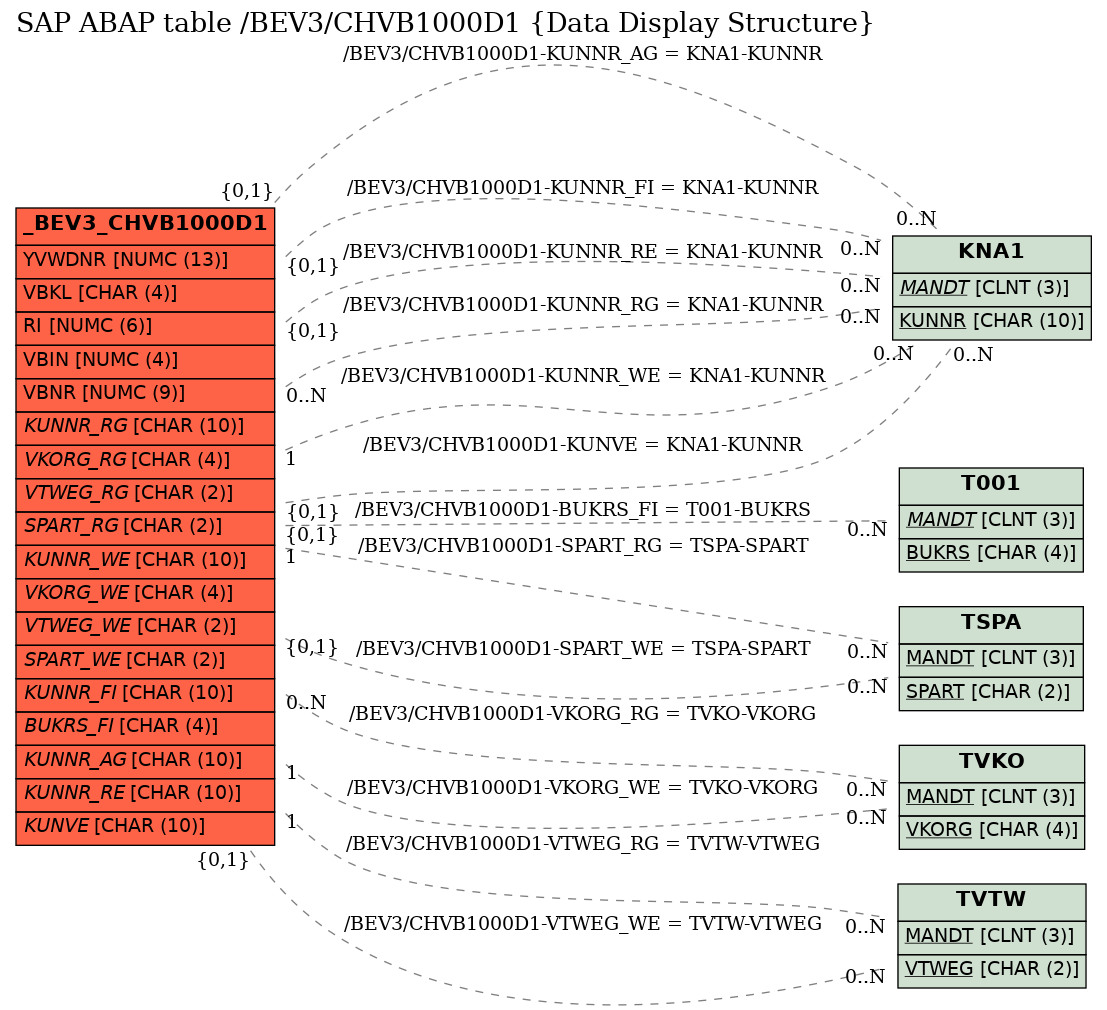
Task: Select the BUKRS_FI [CHAR (4)] field row
Action: [x=145, y=728]
